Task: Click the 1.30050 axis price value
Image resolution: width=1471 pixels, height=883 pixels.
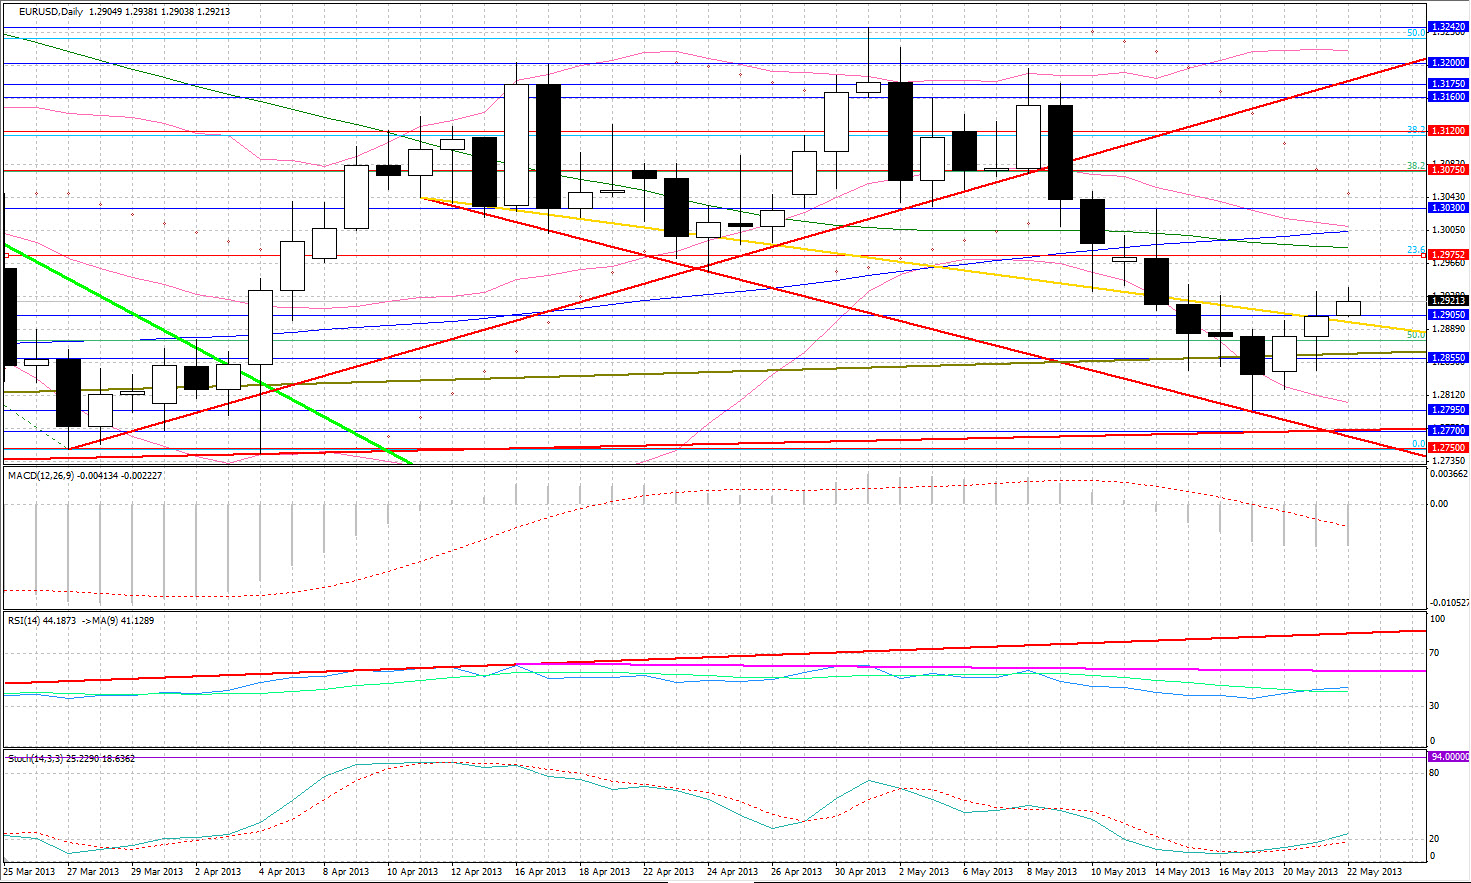Action: click(x=1448, y=230)
